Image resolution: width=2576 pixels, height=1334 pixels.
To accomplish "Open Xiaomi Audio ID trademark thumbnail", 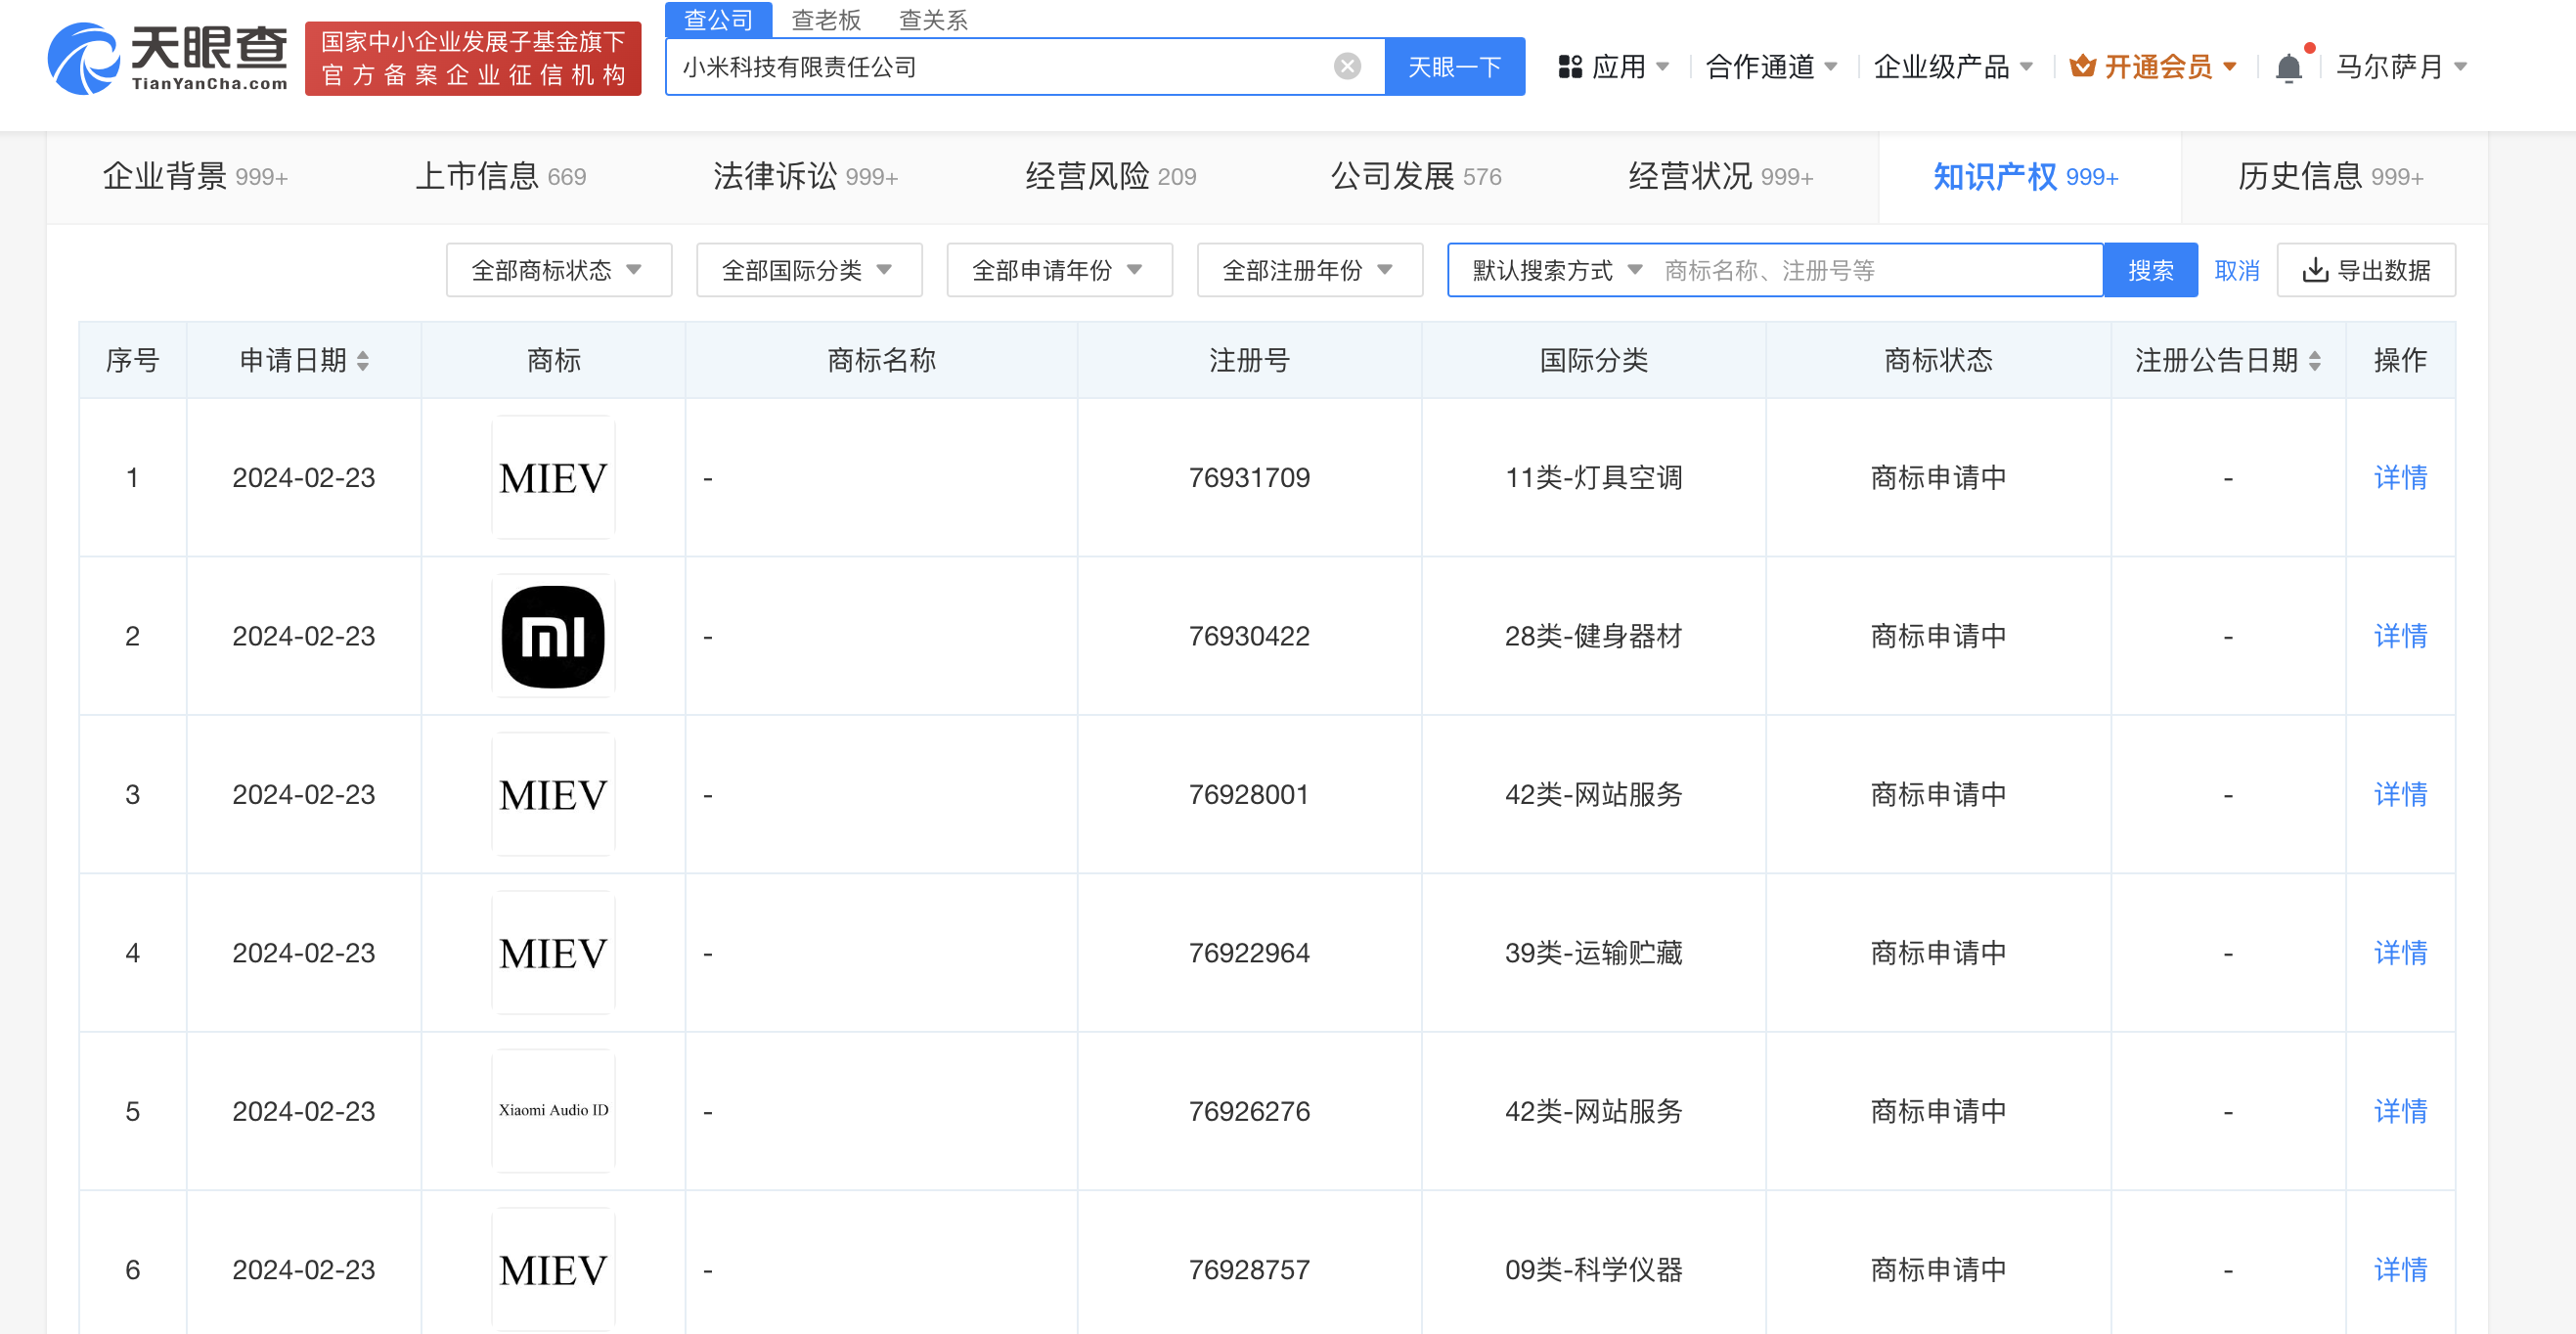I will pos(553,1111).
